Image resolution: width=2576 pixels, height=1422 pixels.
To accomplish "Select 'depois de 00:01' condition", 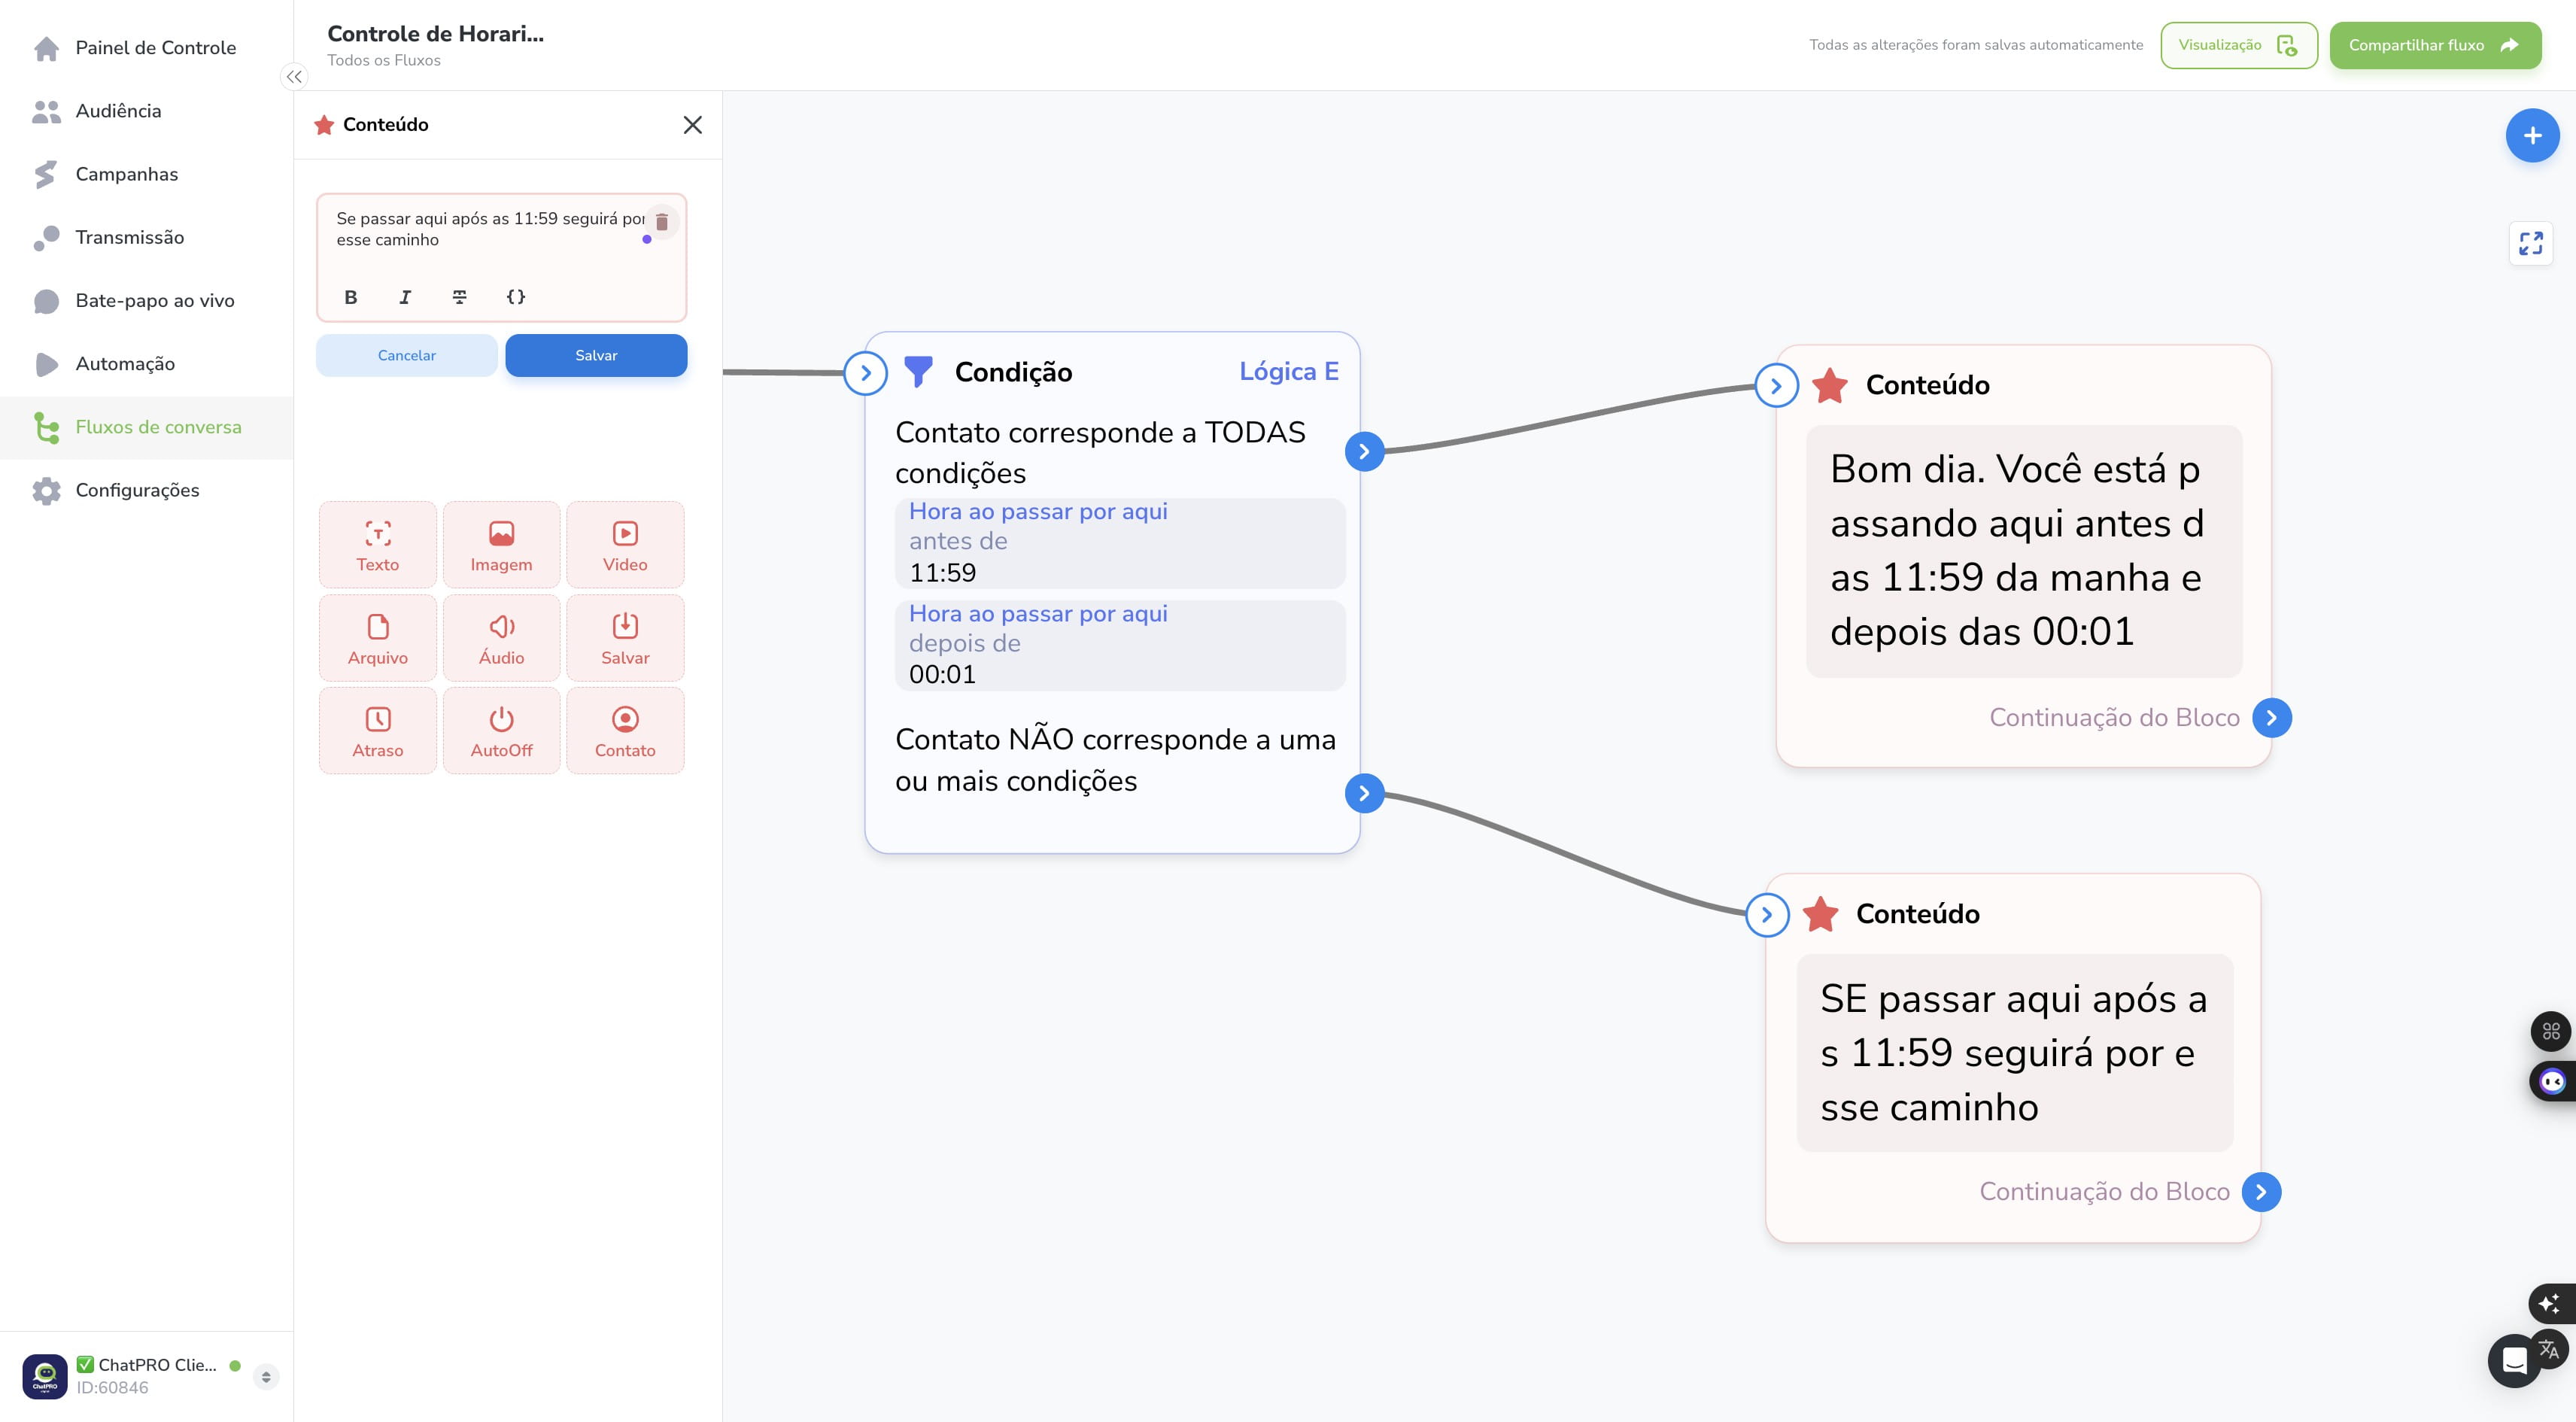I will click(x=1120, y=645).
